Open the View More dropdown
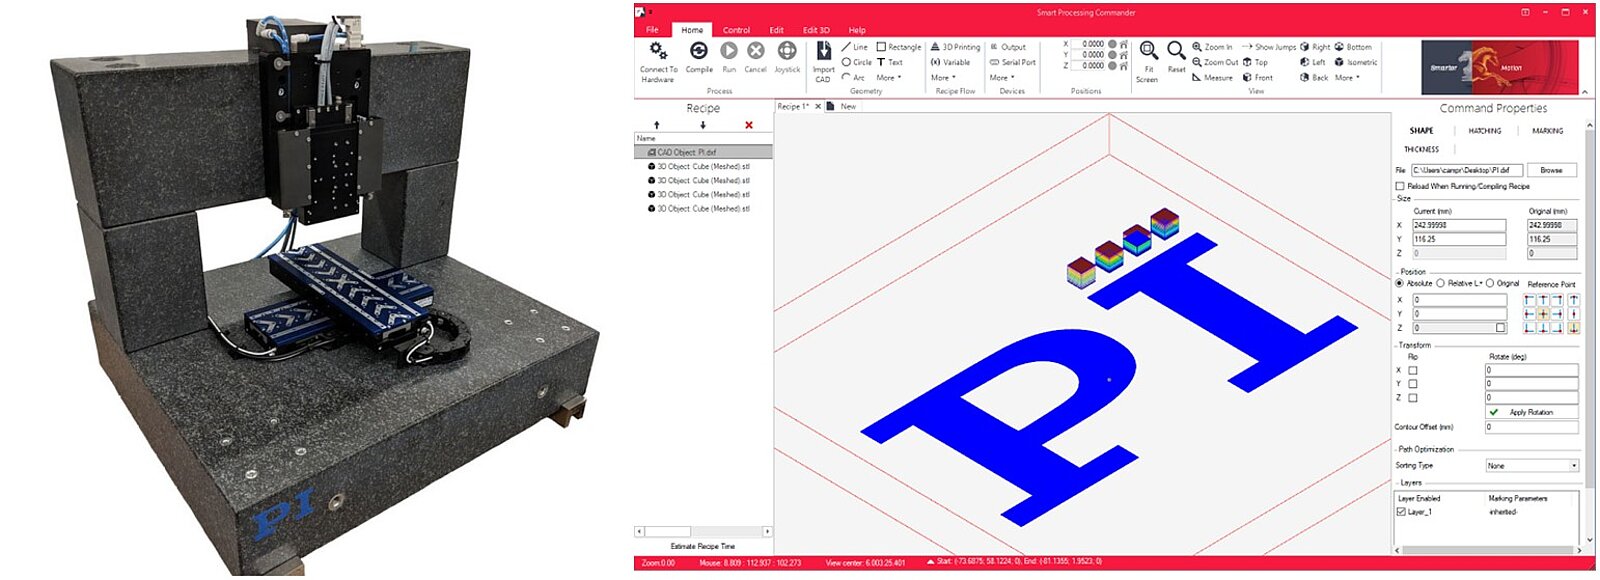The height and width of the screenshot is (580, 1600). click(1347, 77)
